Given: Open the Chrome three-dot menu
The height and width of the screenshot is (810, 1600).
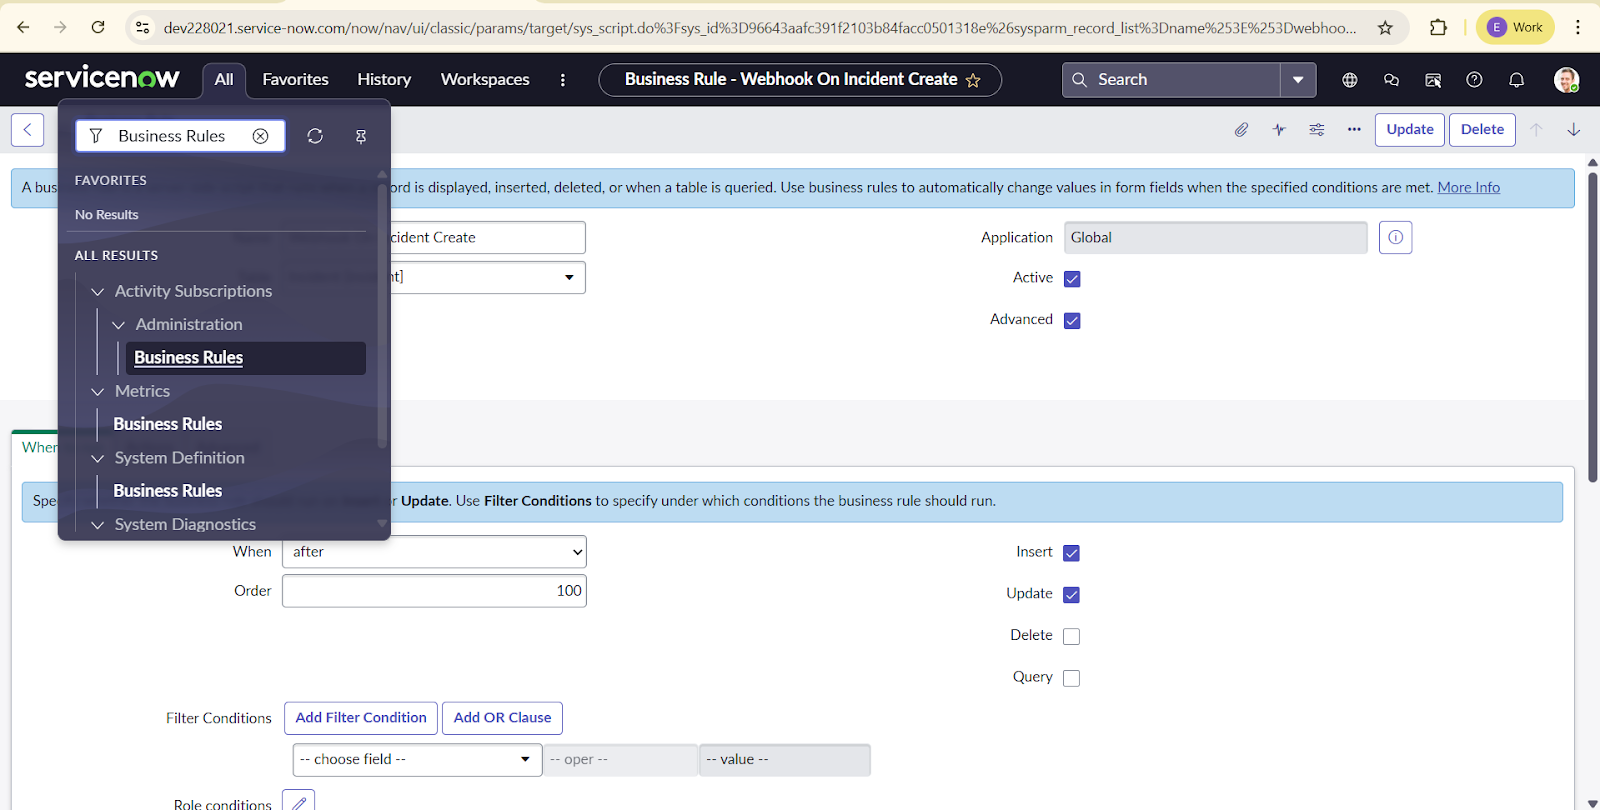Looking at the screenshot, I should click(1578, 27).
